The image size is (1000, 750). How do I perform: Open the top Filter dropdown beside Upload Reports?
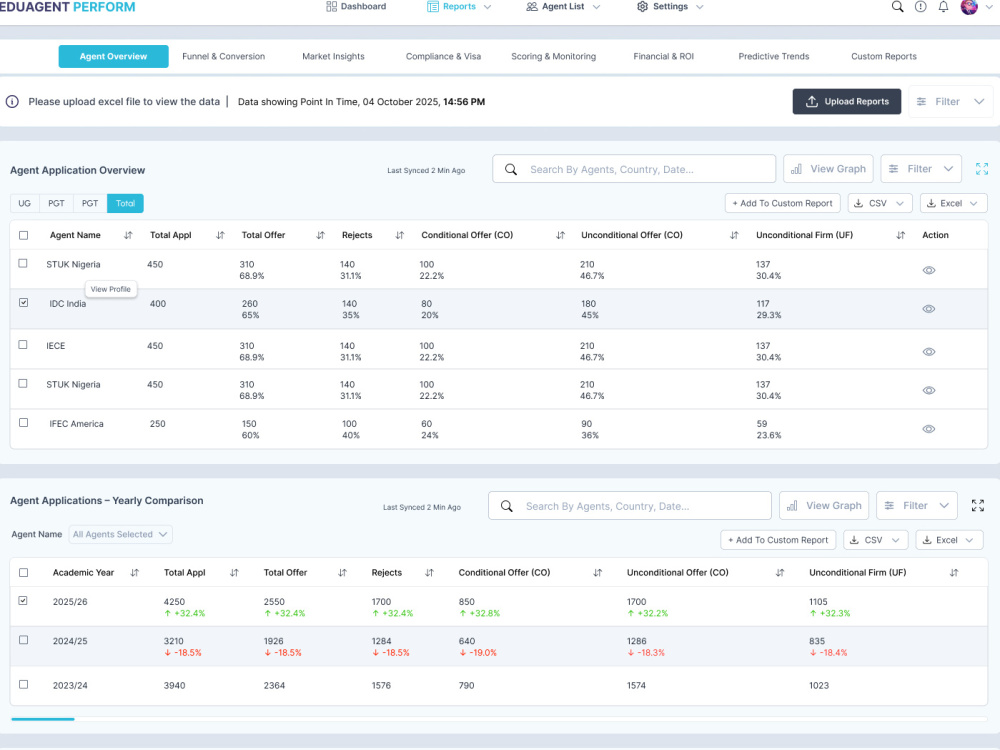(x=950, y=101)
